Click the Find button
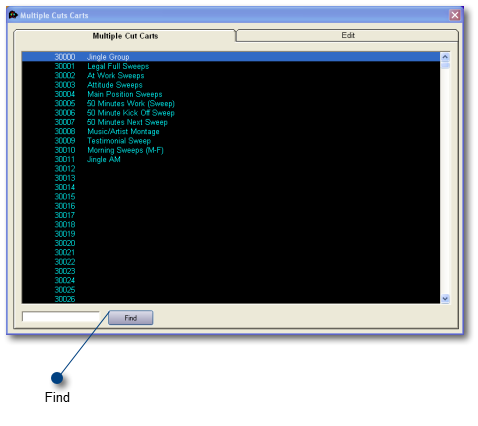Screen dimensions: 478x426 coord(131,318)
